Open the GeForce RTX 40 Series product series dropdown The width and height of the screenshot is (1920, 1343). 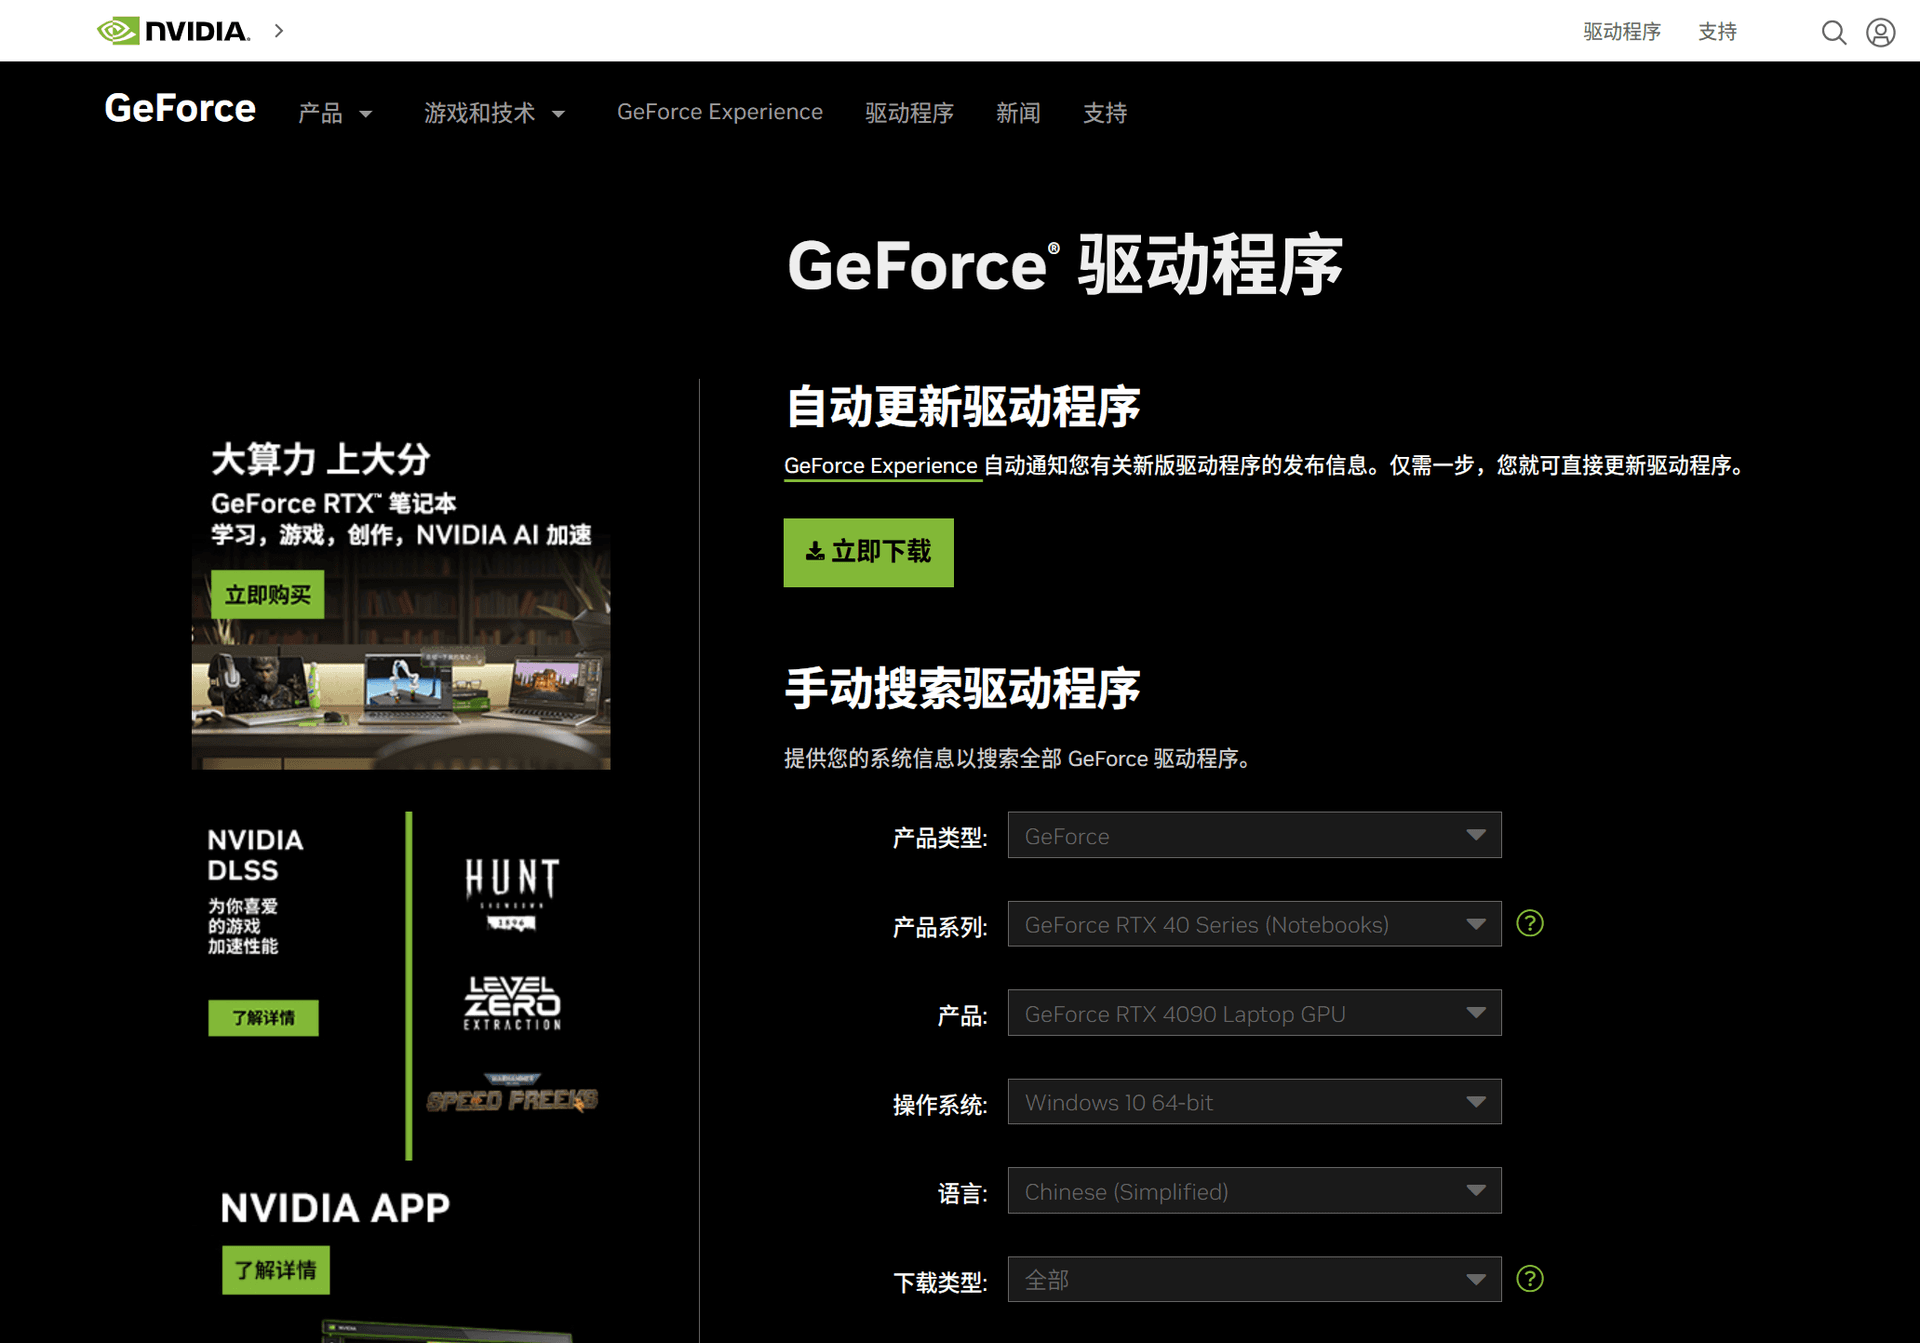[1253, 924]
